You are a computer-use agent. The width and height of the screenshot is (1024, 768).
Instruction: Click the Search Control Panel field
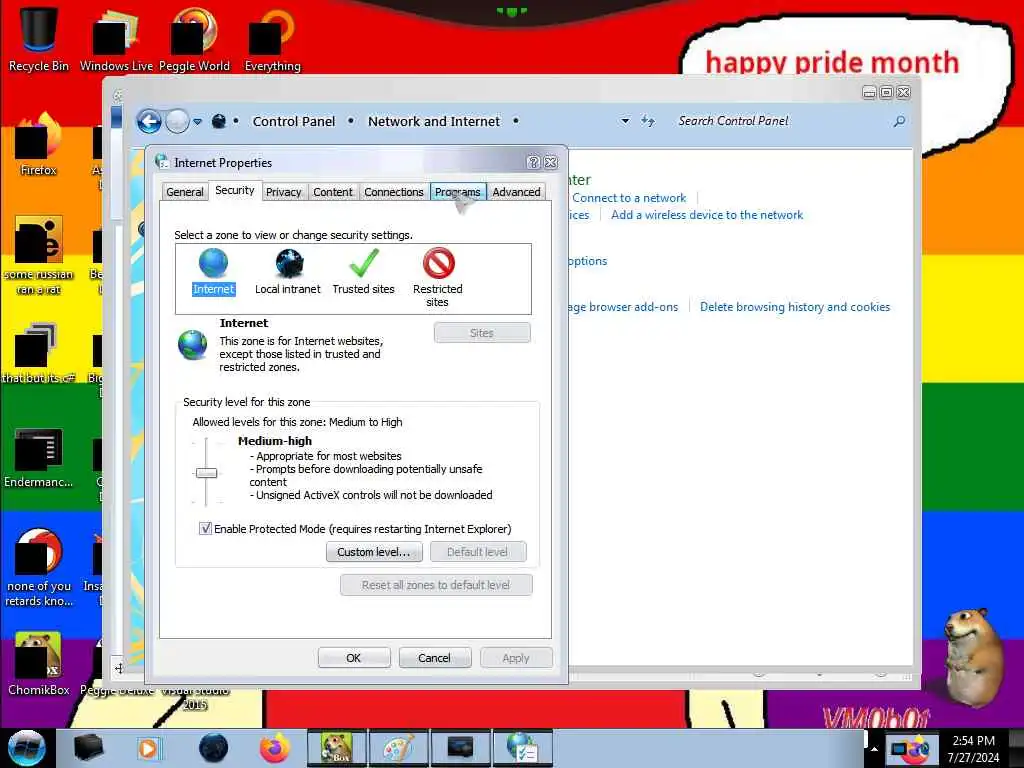click(x=784, y=121)
